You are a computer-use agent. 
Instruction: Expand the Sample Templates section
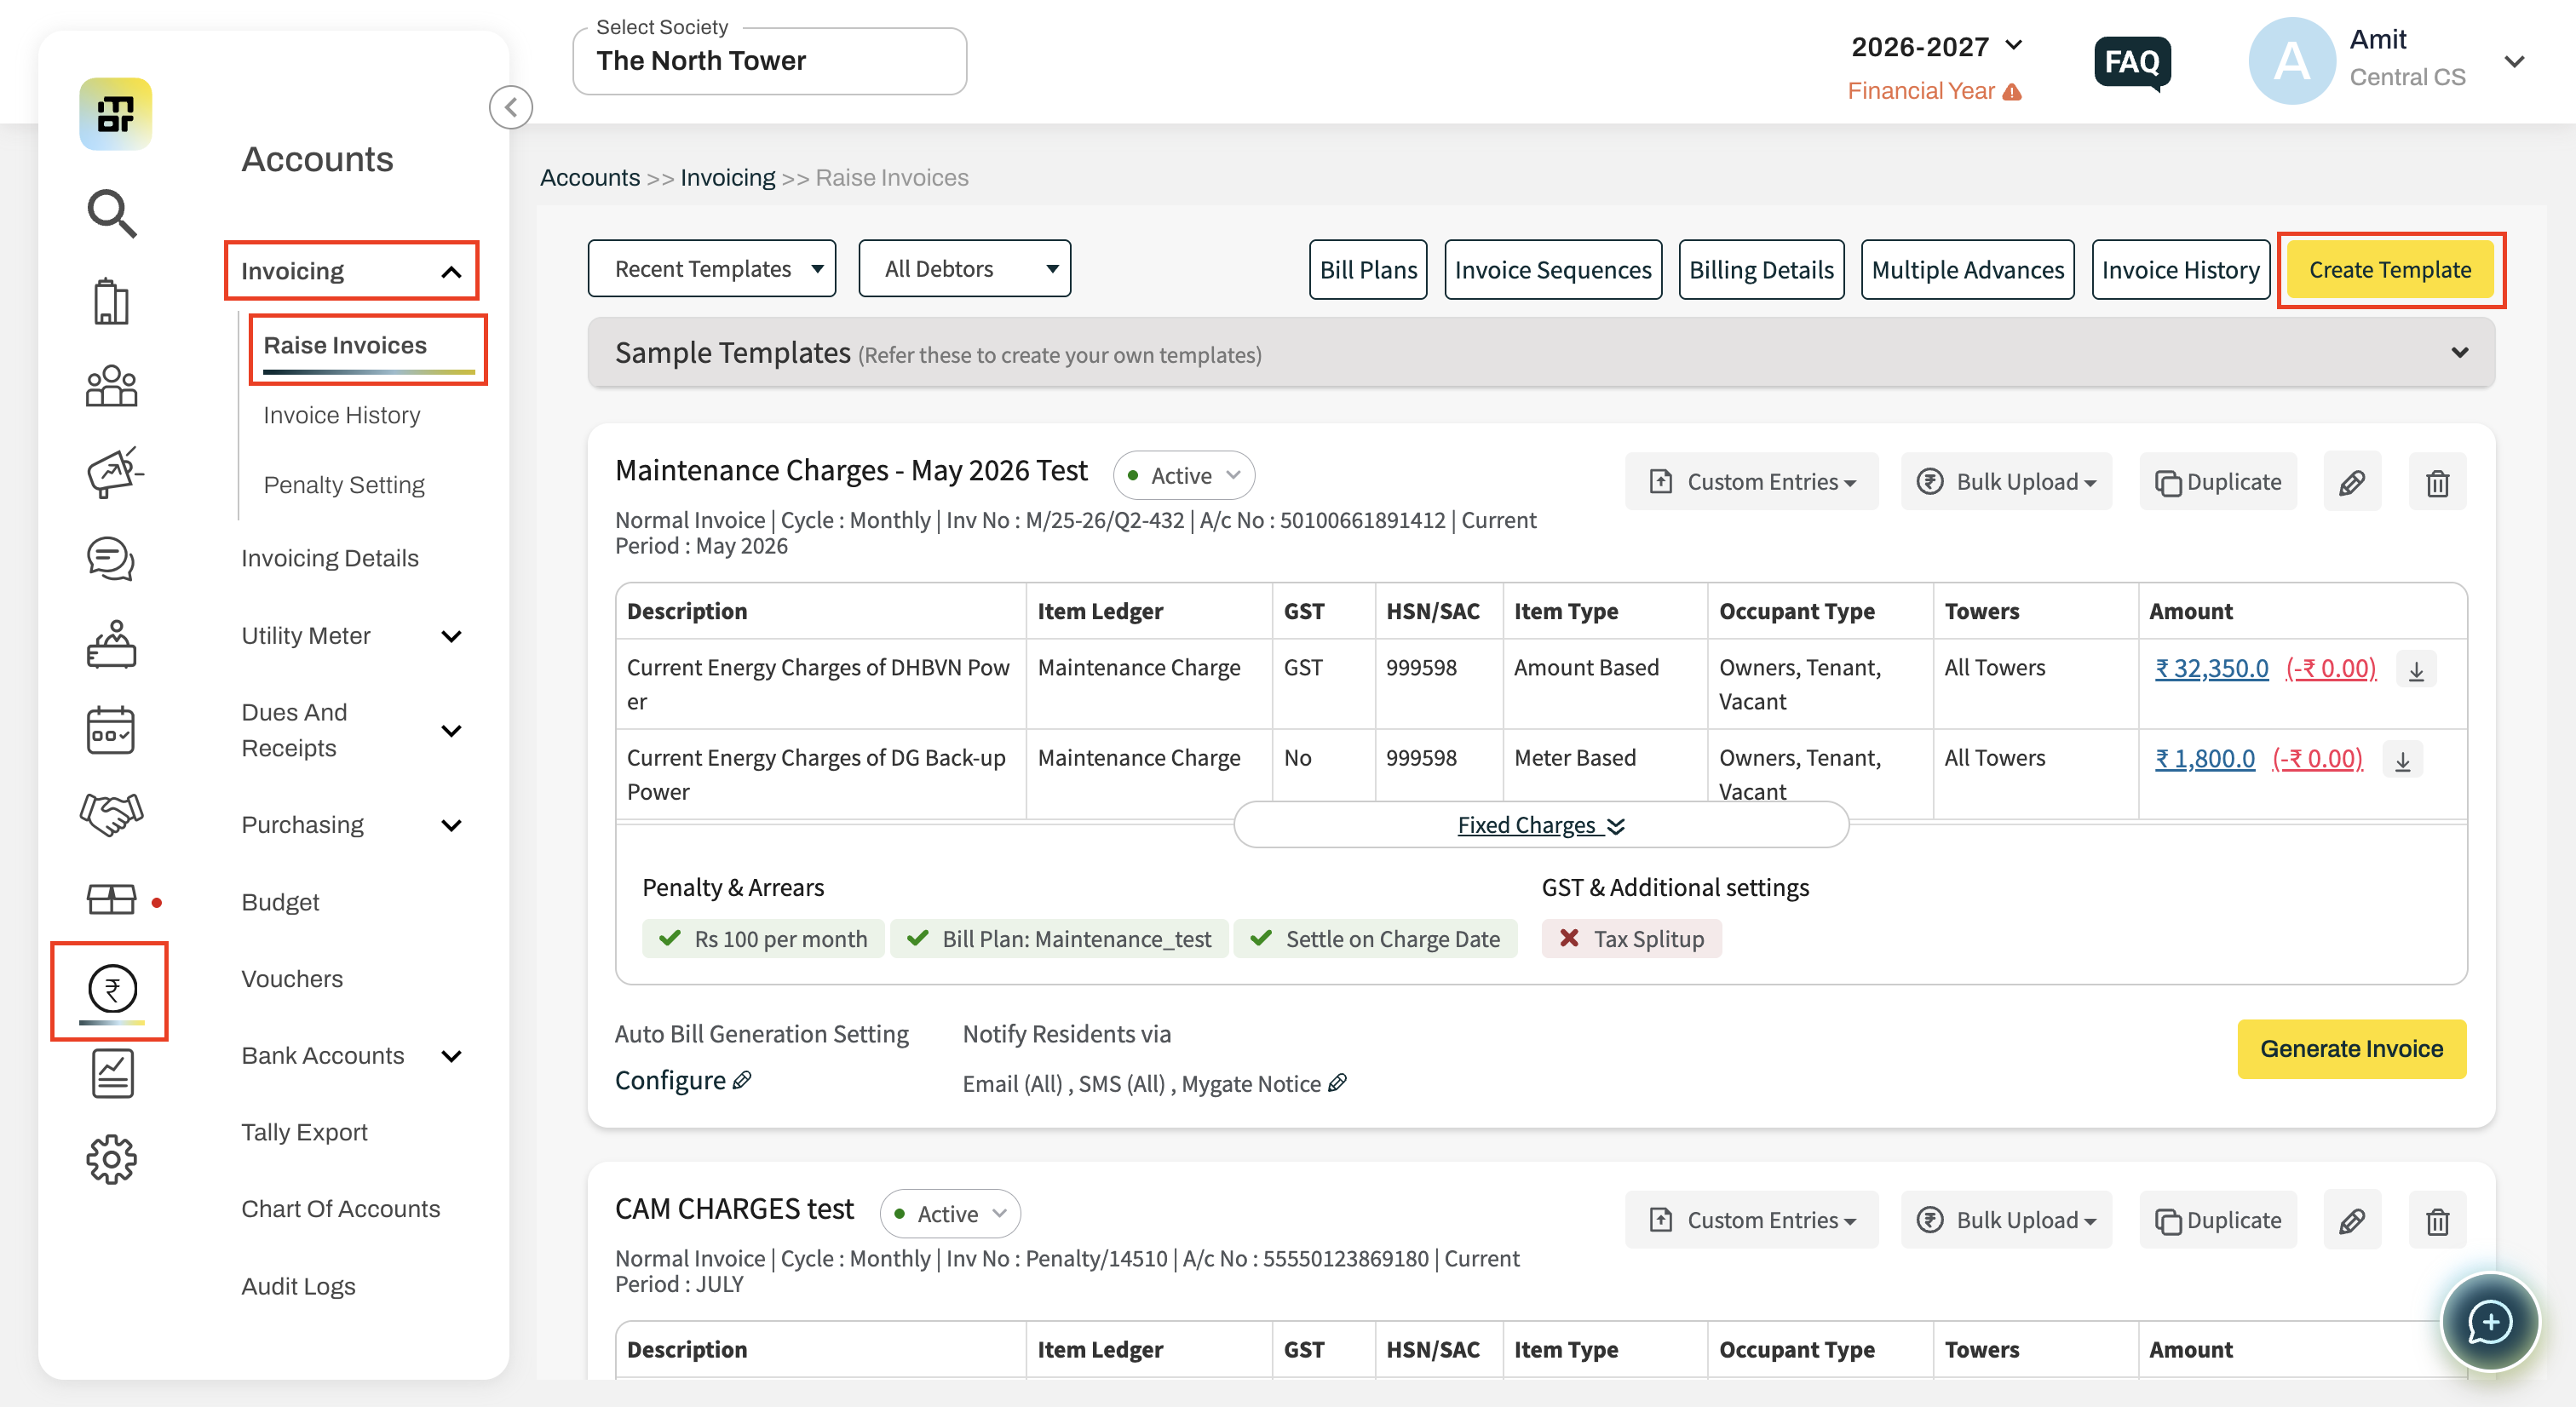(1541, 353)
